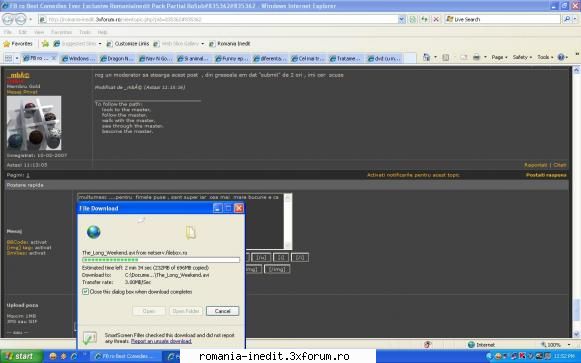581x363 pixels.
Task: Click Cancel in File Download dialog
Action: [x=222, y=311]
